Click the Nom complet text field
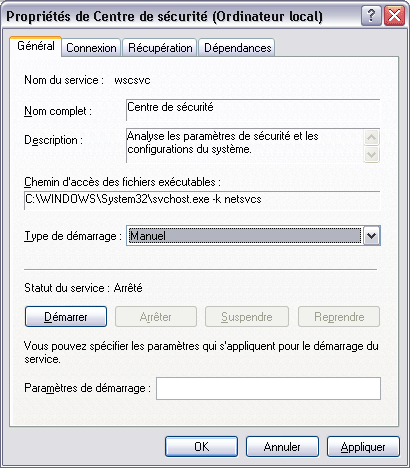410x468 pixels. tap(253, 110)
